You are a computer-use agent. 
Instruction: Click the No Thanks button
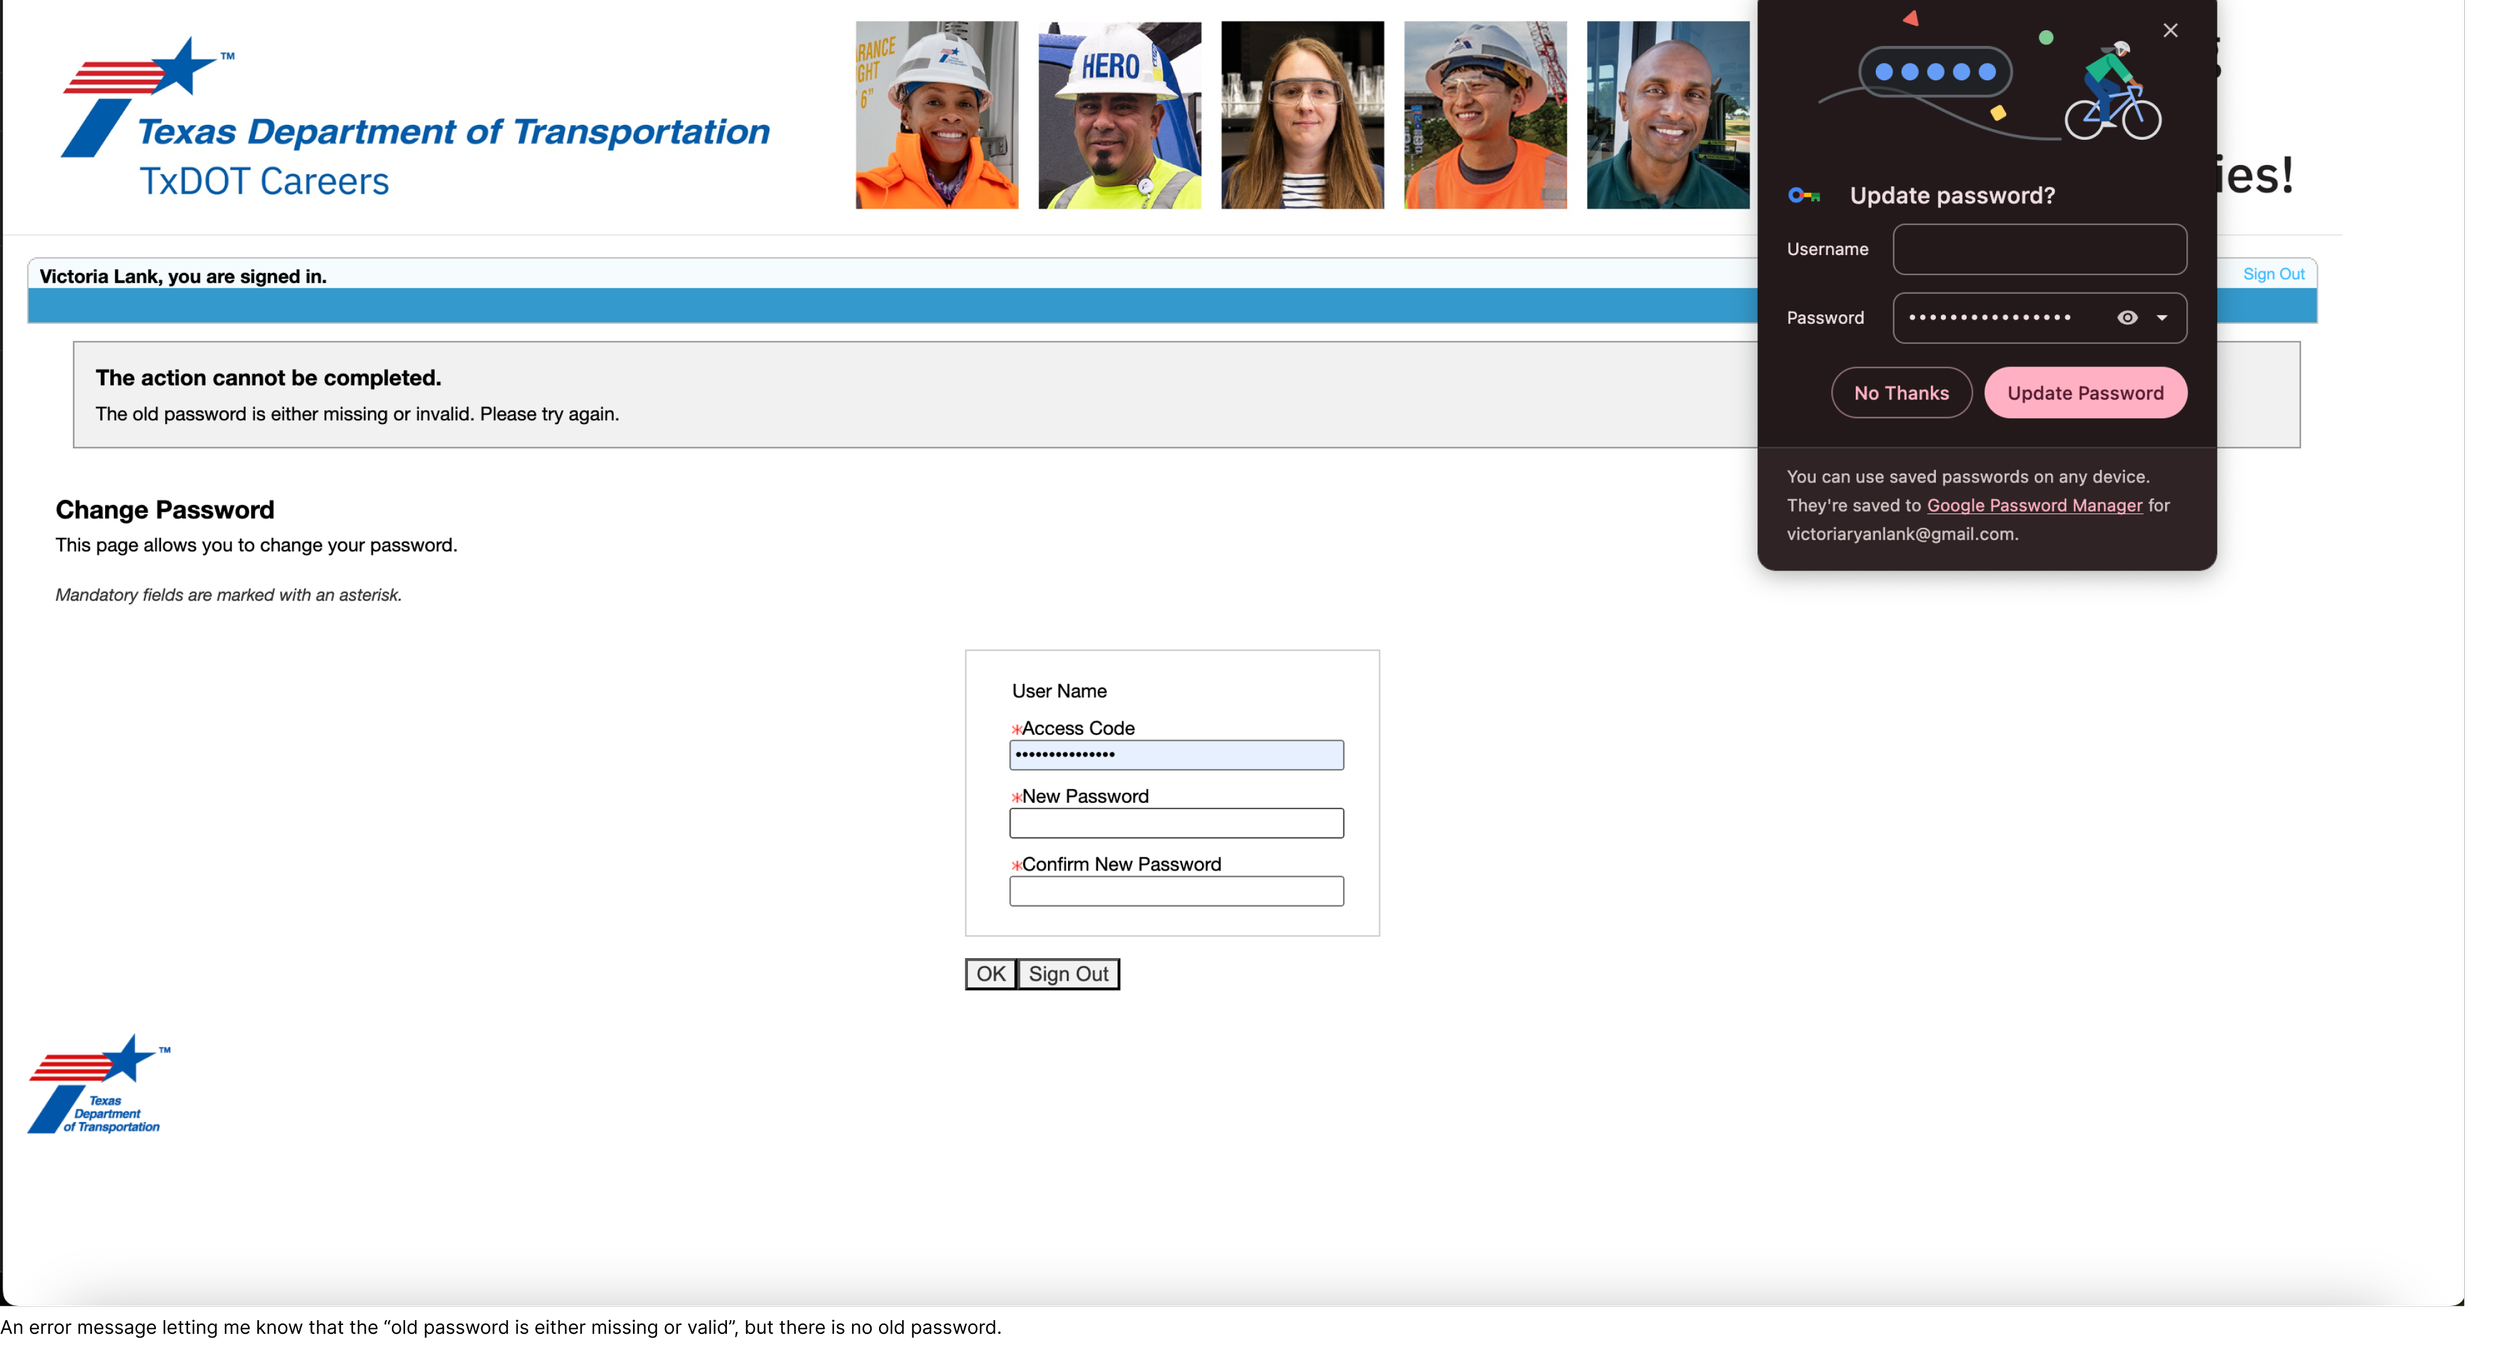(1900, 393)
